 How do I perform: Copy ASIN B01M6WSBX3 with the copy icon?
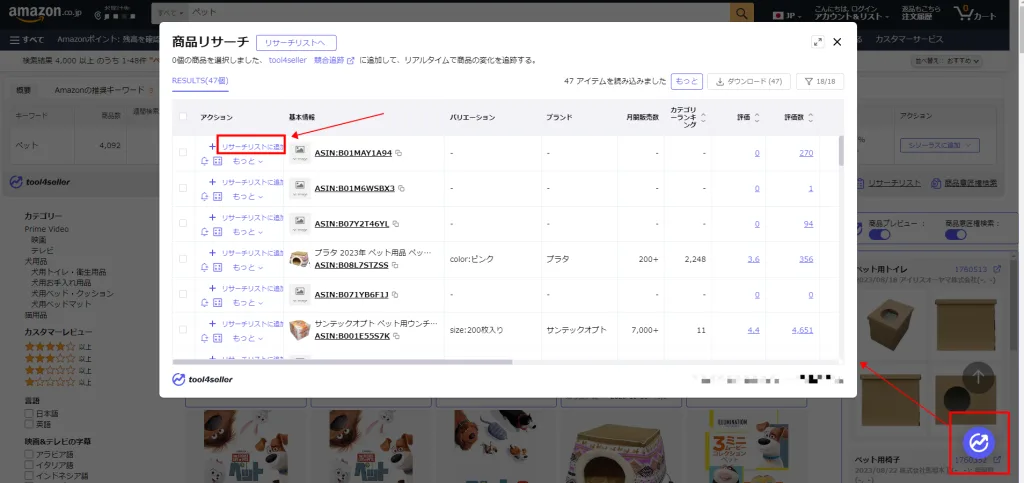pos(402,188)
